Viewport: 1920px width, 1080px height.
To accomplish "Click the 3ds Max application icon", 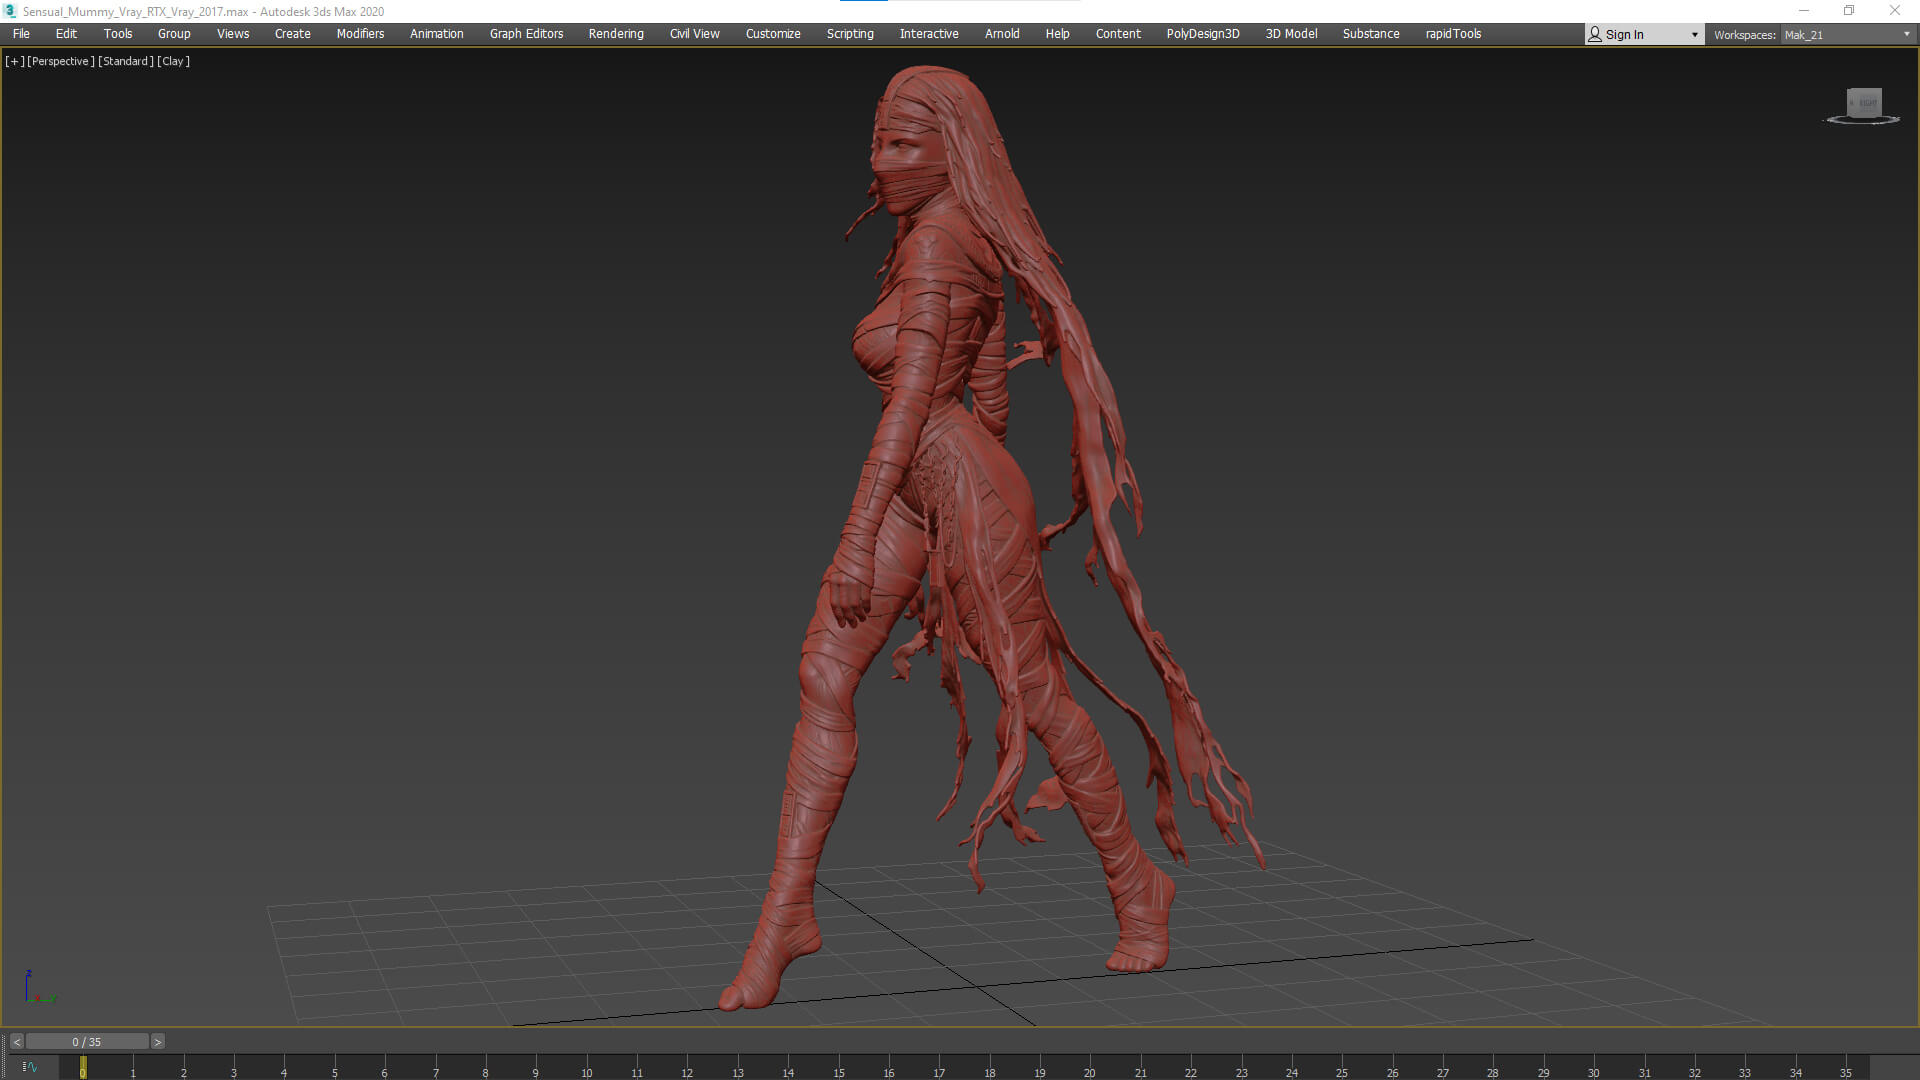I will tap(11, 11).
